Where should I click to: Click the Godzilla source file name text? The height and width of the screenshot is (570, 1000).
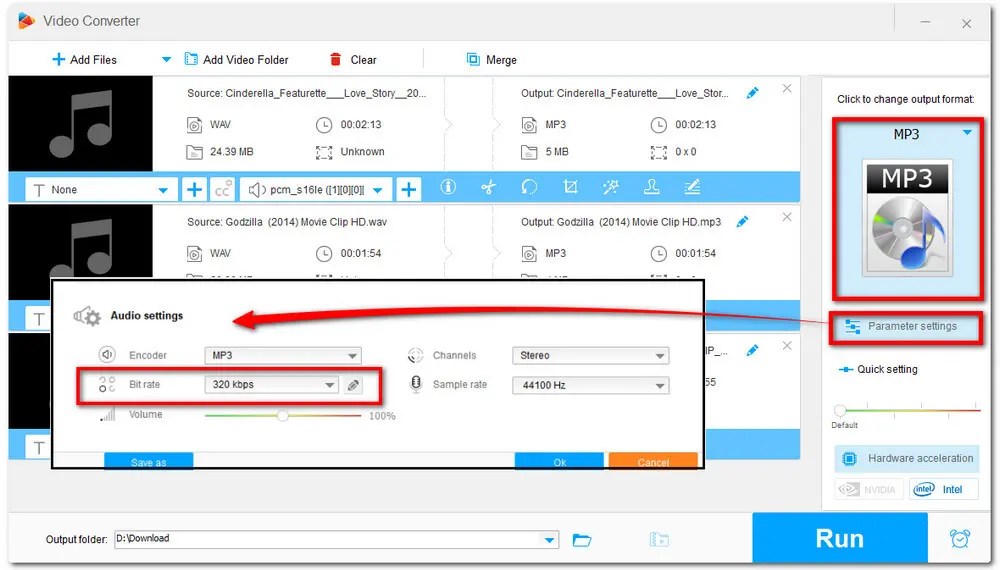[287, 222]
